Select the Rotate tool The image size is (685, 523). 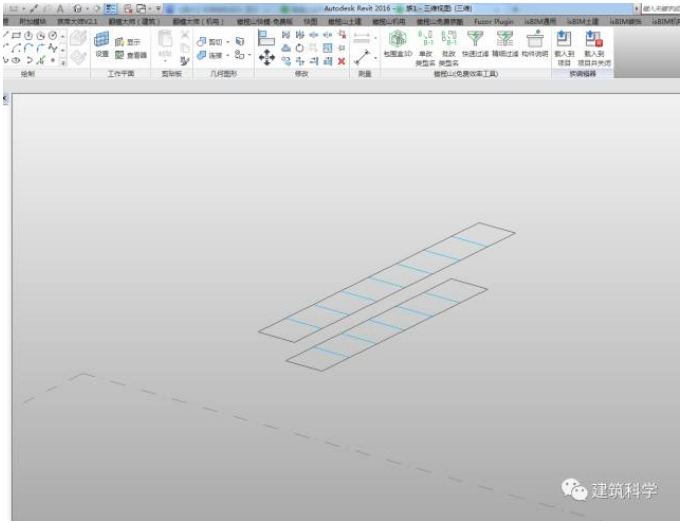coord(300,48)
